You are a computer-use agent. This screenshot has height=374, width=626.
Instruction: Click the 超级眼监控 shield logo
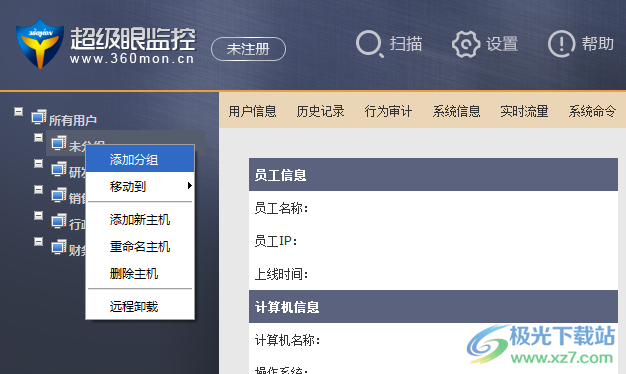[40, 43]
